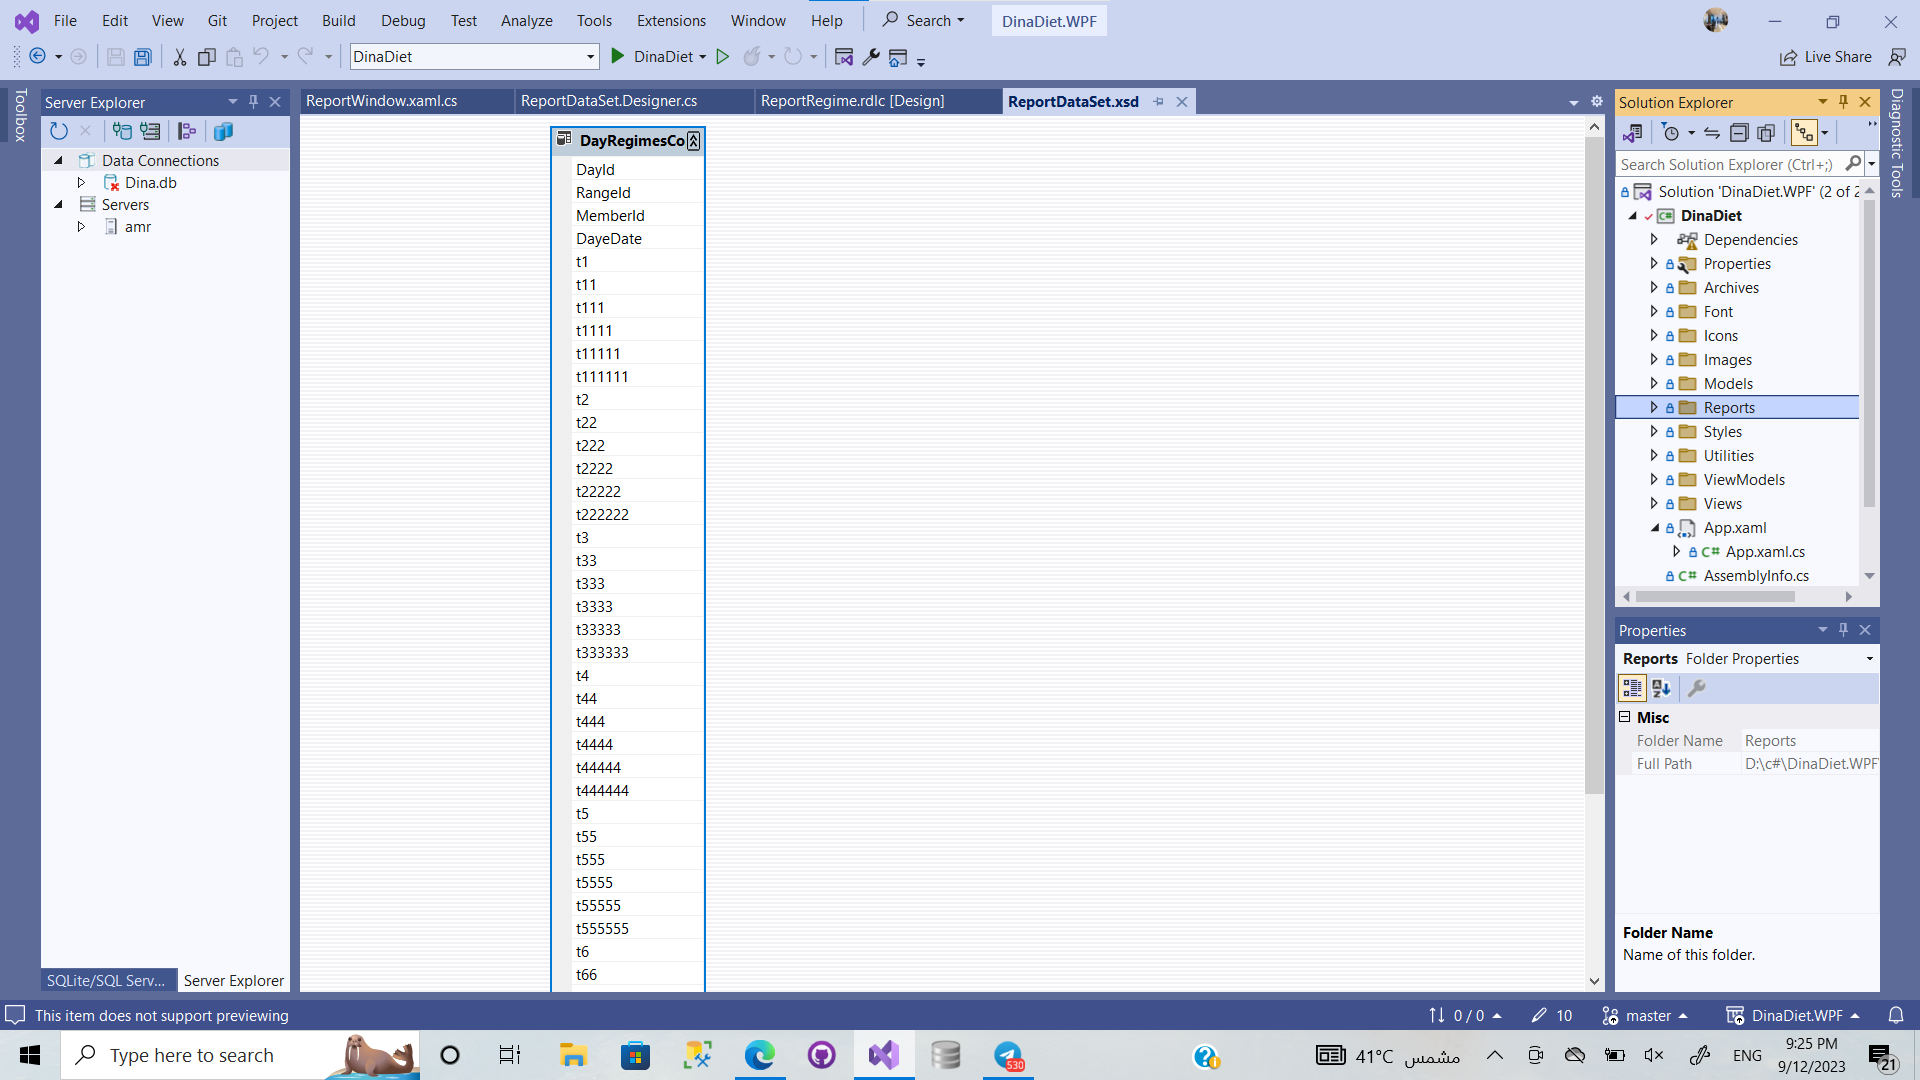
Task: Open the Extensions menu
Action: (x=671, y=21)
